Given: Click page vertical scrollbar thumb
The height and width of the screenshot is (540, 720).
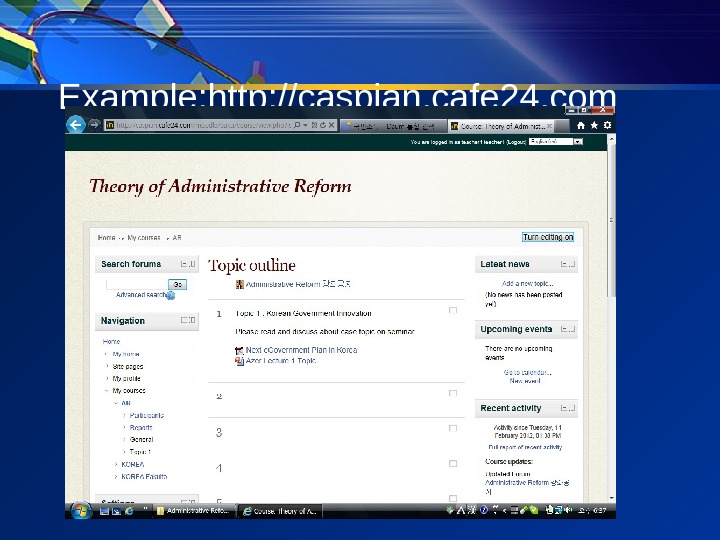Looking at the screenshot, I should (611, 221).
